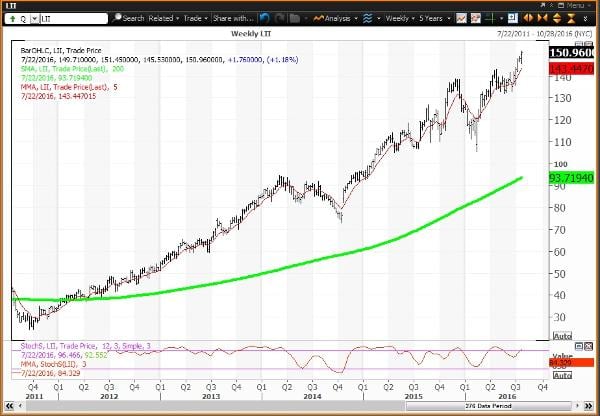Open the Trade menu

[196, 18]
